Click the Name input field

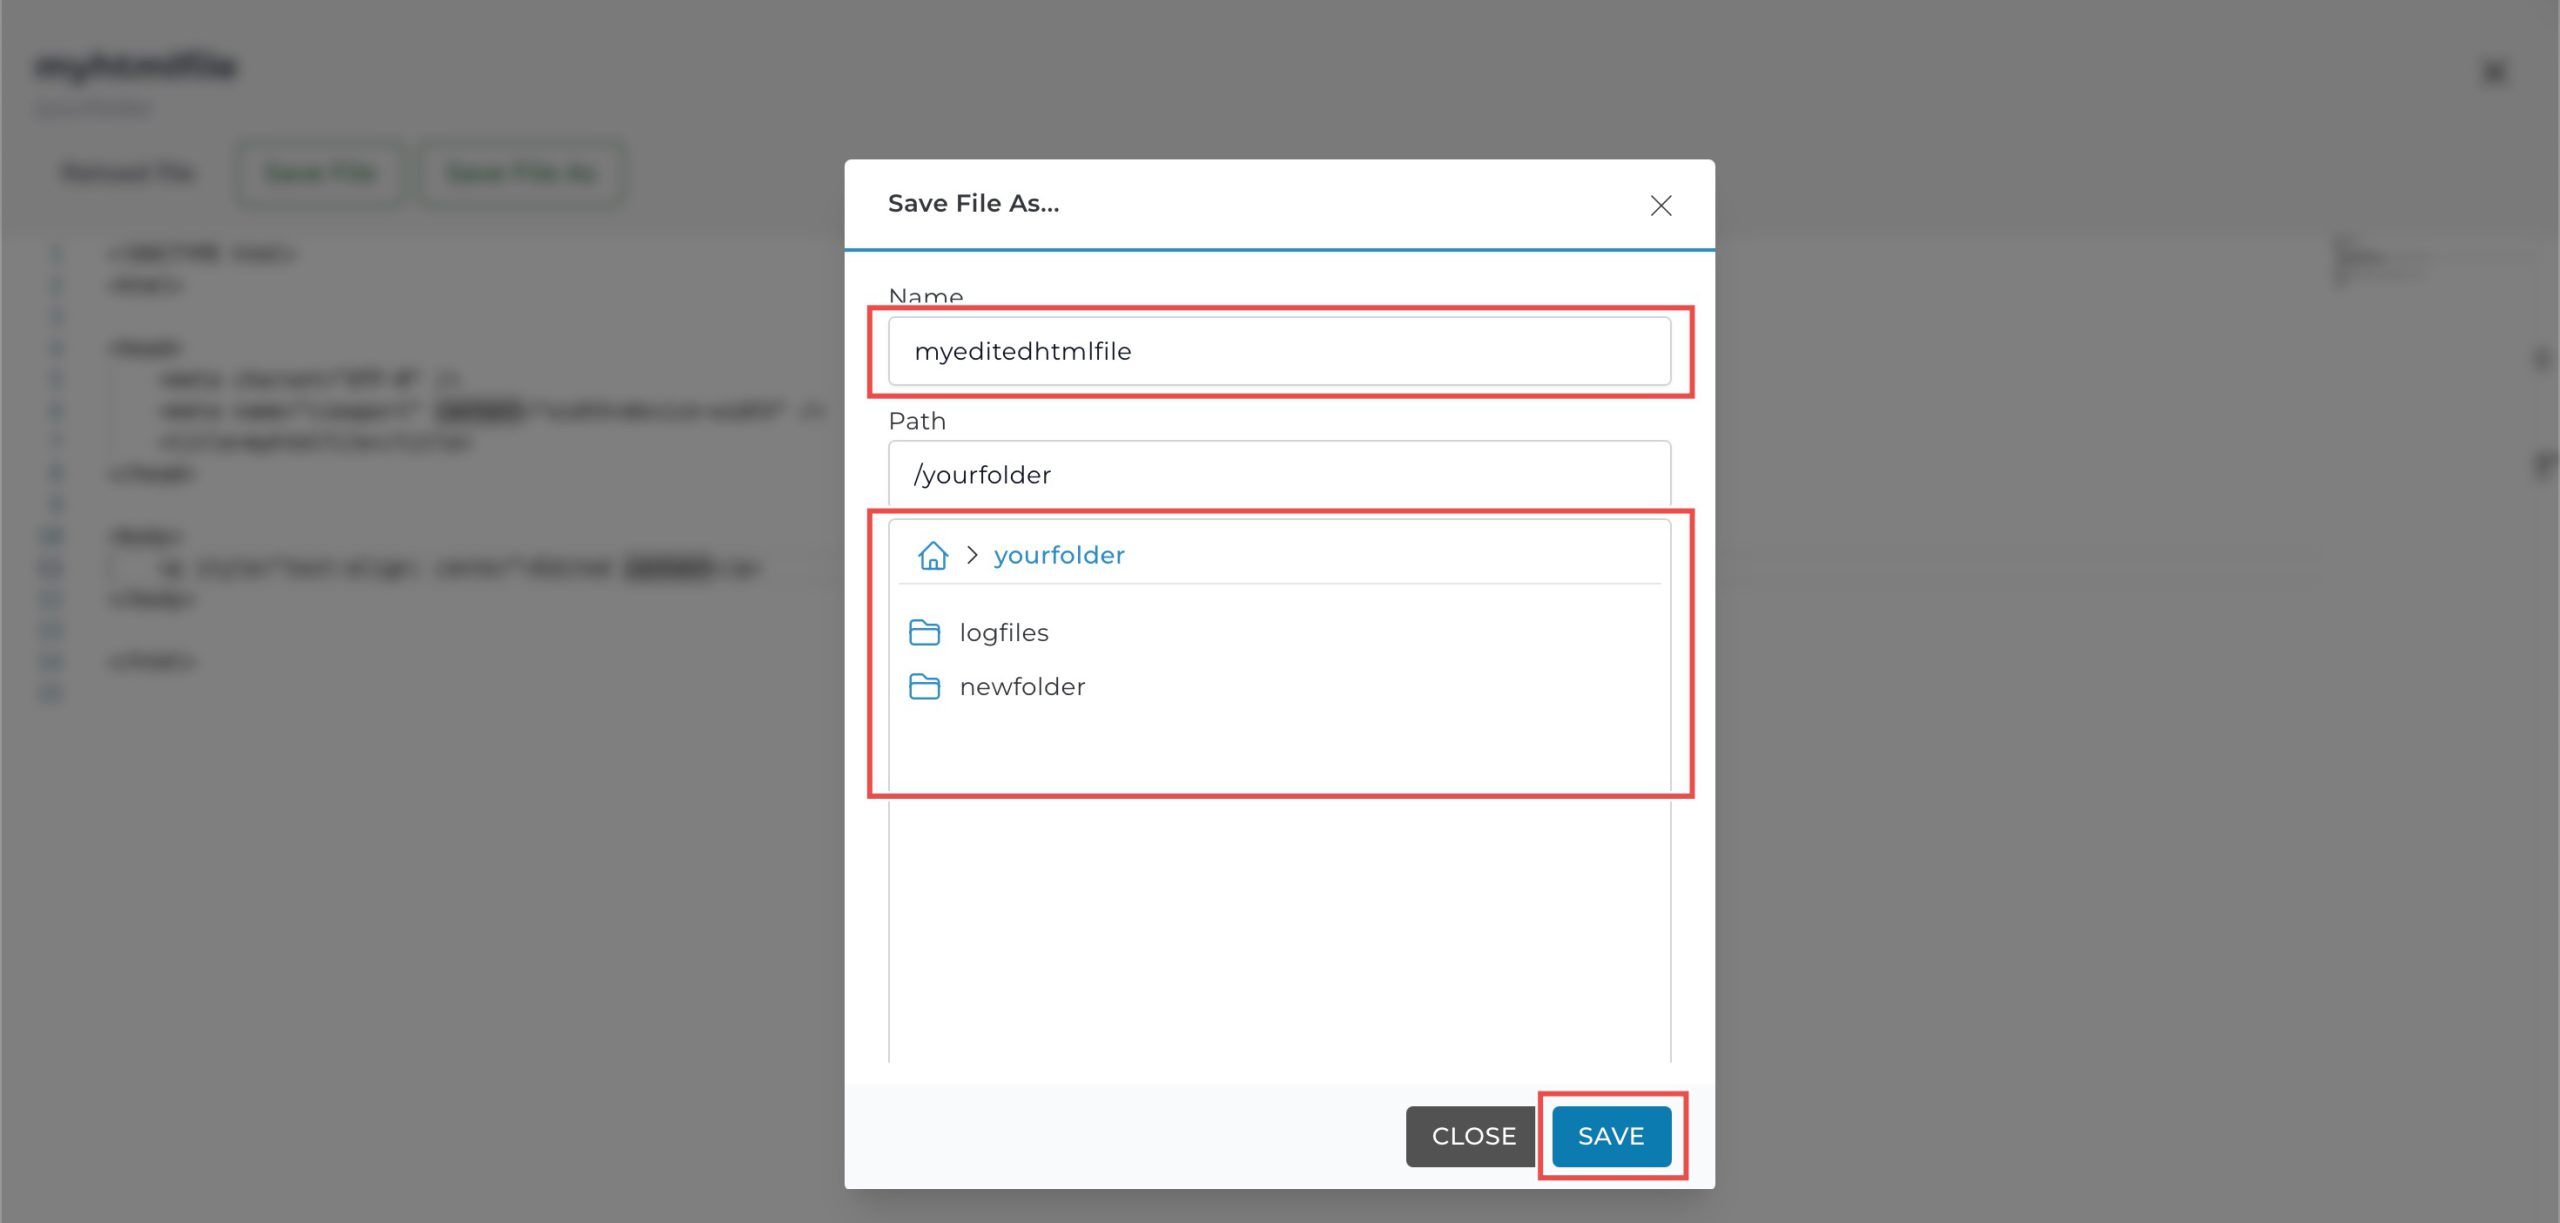(1278, 351)
